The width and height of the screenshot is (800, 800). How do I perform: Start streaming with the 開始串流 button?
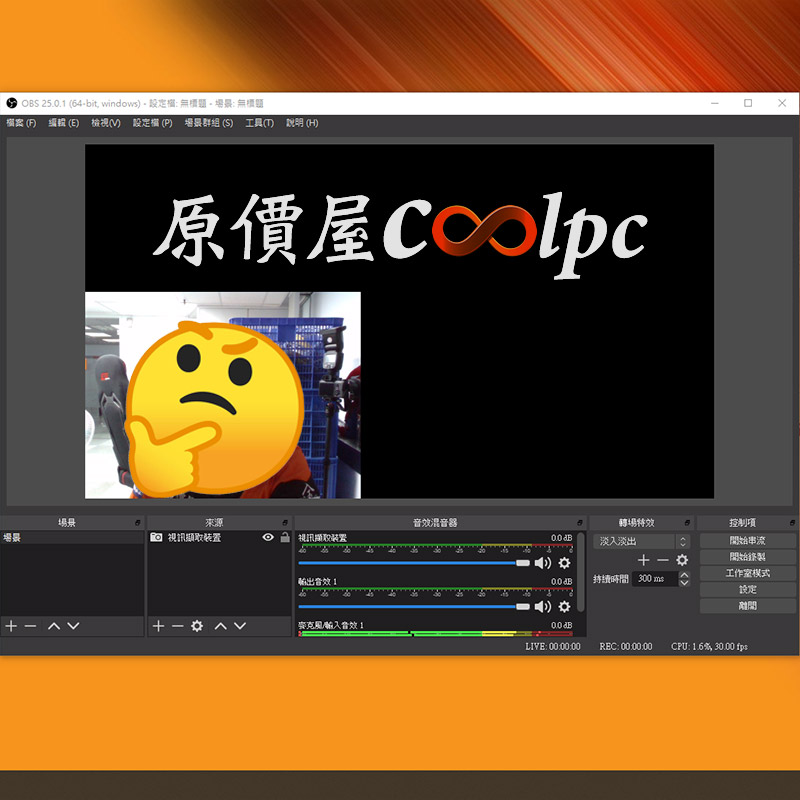pos(748,540)
